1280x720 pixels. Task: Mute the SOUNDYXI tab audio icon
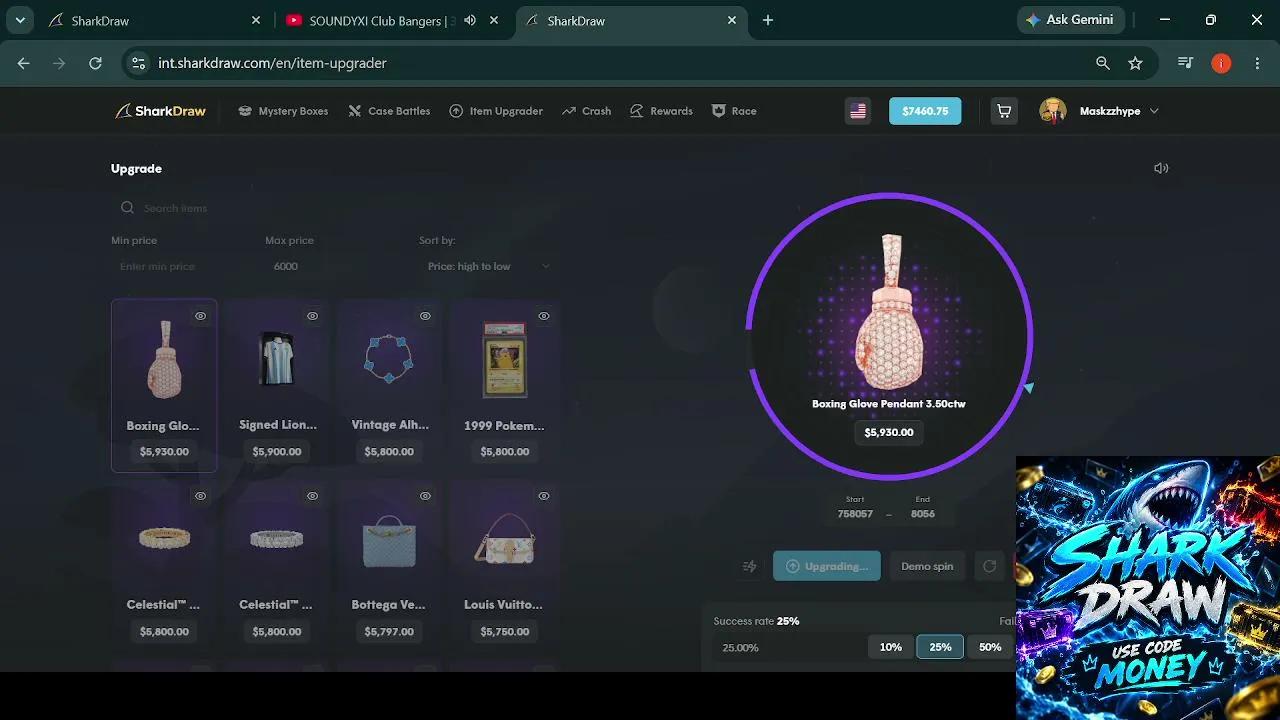tap(470, 20)
